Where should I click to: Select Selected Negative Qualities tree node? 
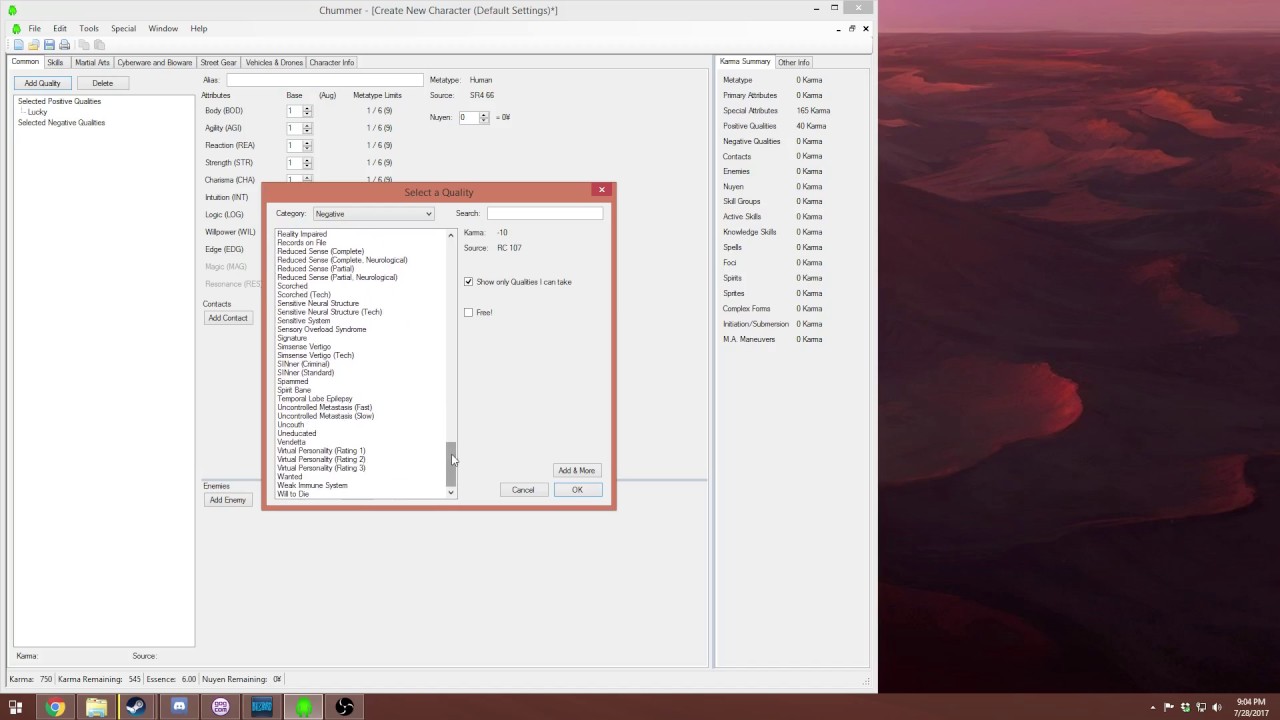[x=61, y=123]
